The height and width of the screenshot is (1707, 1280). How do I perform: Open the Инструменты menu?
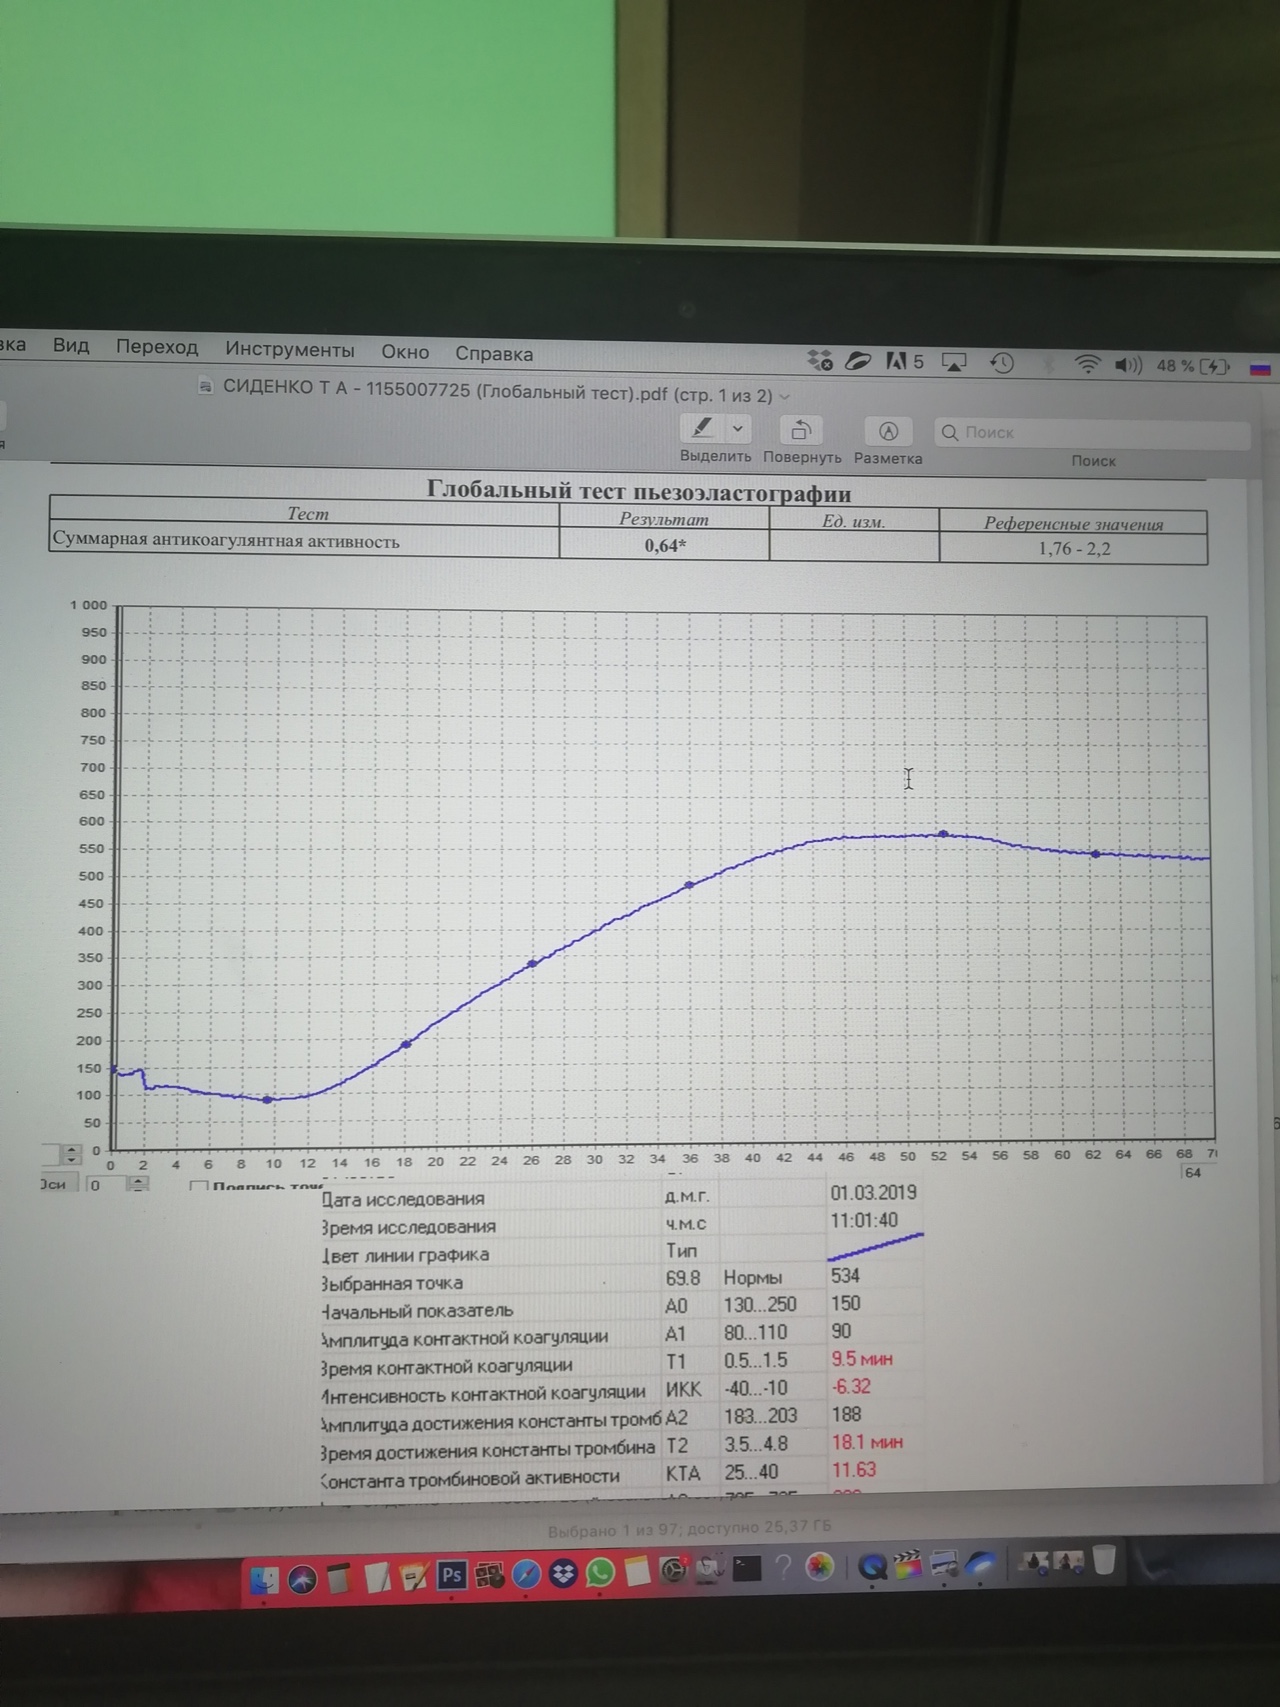point(289,349)
